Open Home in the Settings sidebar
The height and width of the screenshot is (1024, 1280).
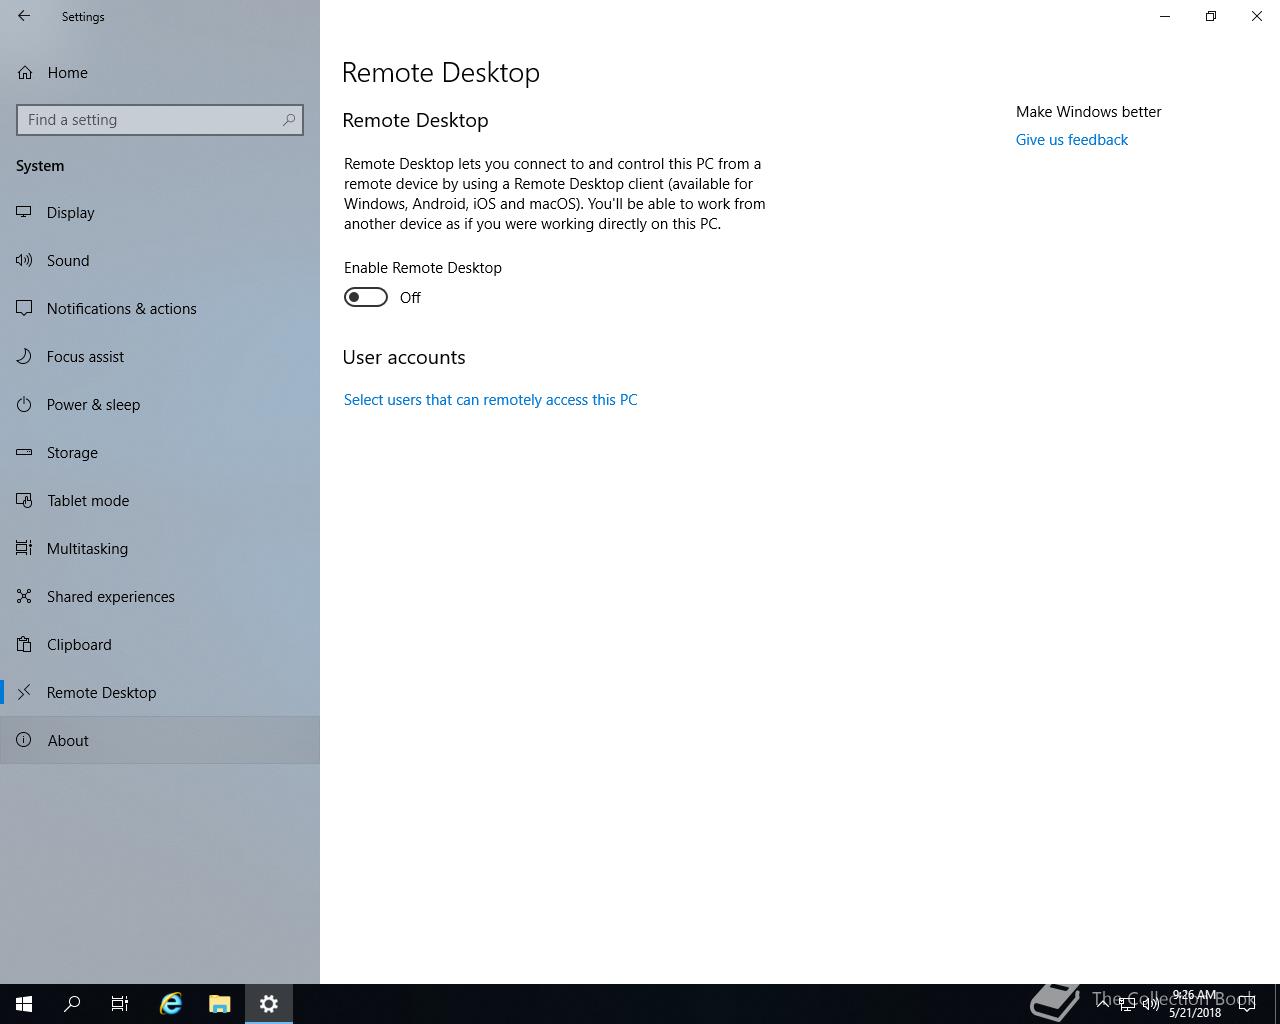coord(160,72)
